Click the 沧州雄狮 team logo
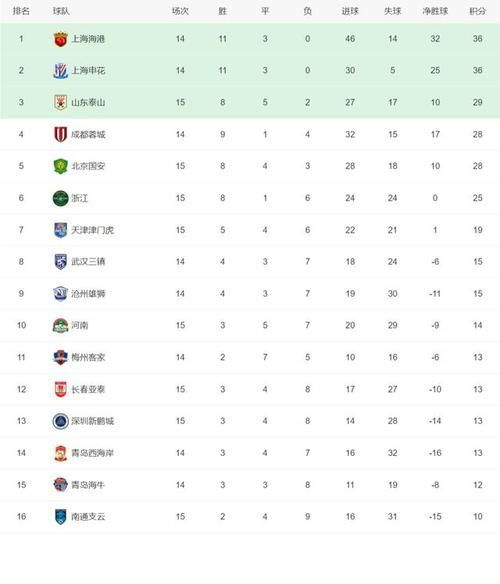500x584 pixels. pos(60,293)
